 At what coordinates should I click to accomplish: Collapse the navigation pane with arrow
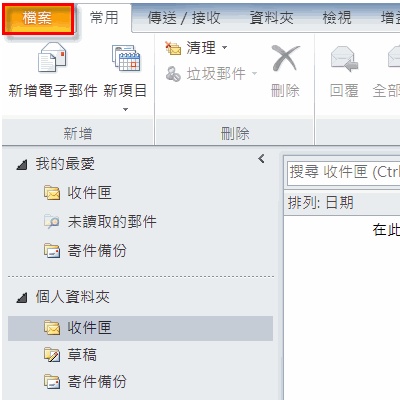[261, 159]
